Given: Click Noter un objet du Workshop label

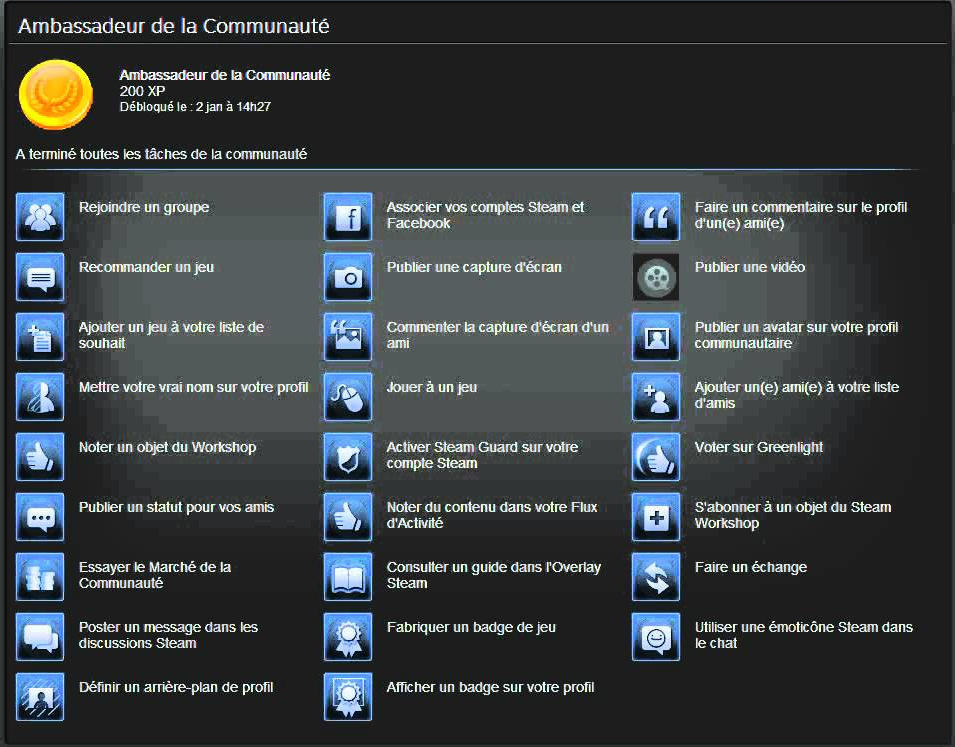Looking at the screenshot, I should pos(167,447).
